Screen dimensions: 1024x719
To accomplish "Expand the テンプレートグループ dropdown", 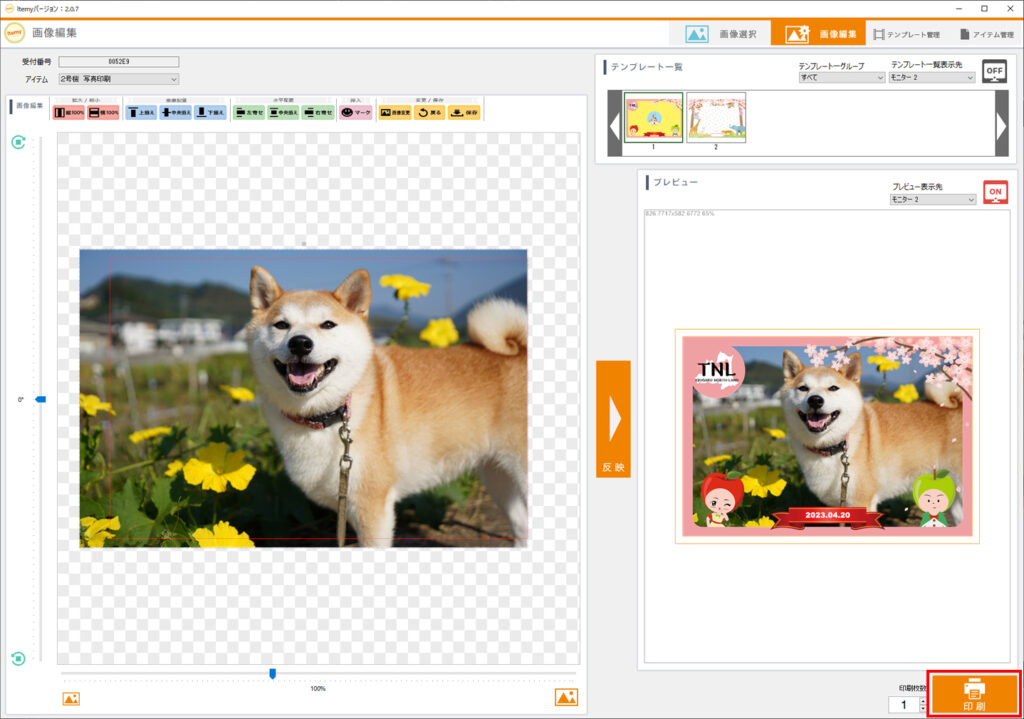I will pos(841,77).
